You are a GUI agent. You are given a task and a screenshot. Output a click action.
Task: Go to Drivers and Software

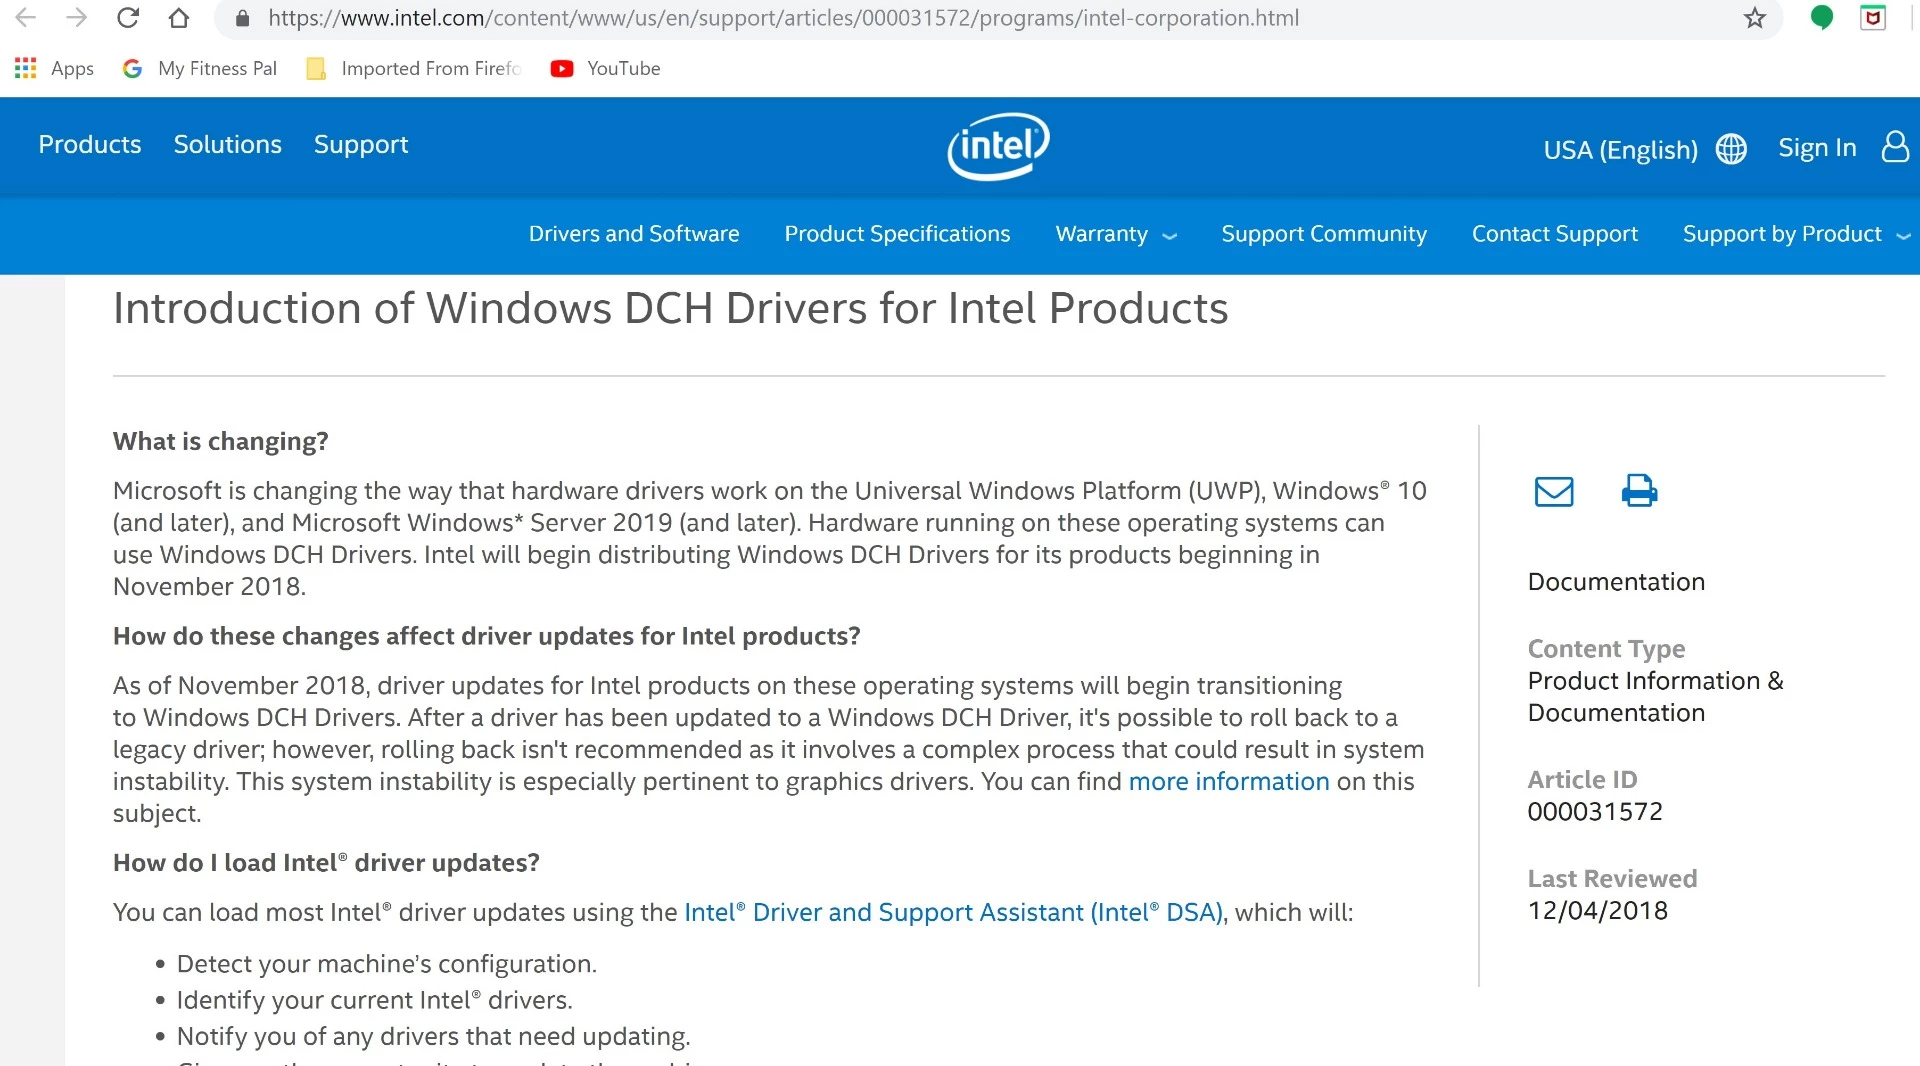click(634, 234)
